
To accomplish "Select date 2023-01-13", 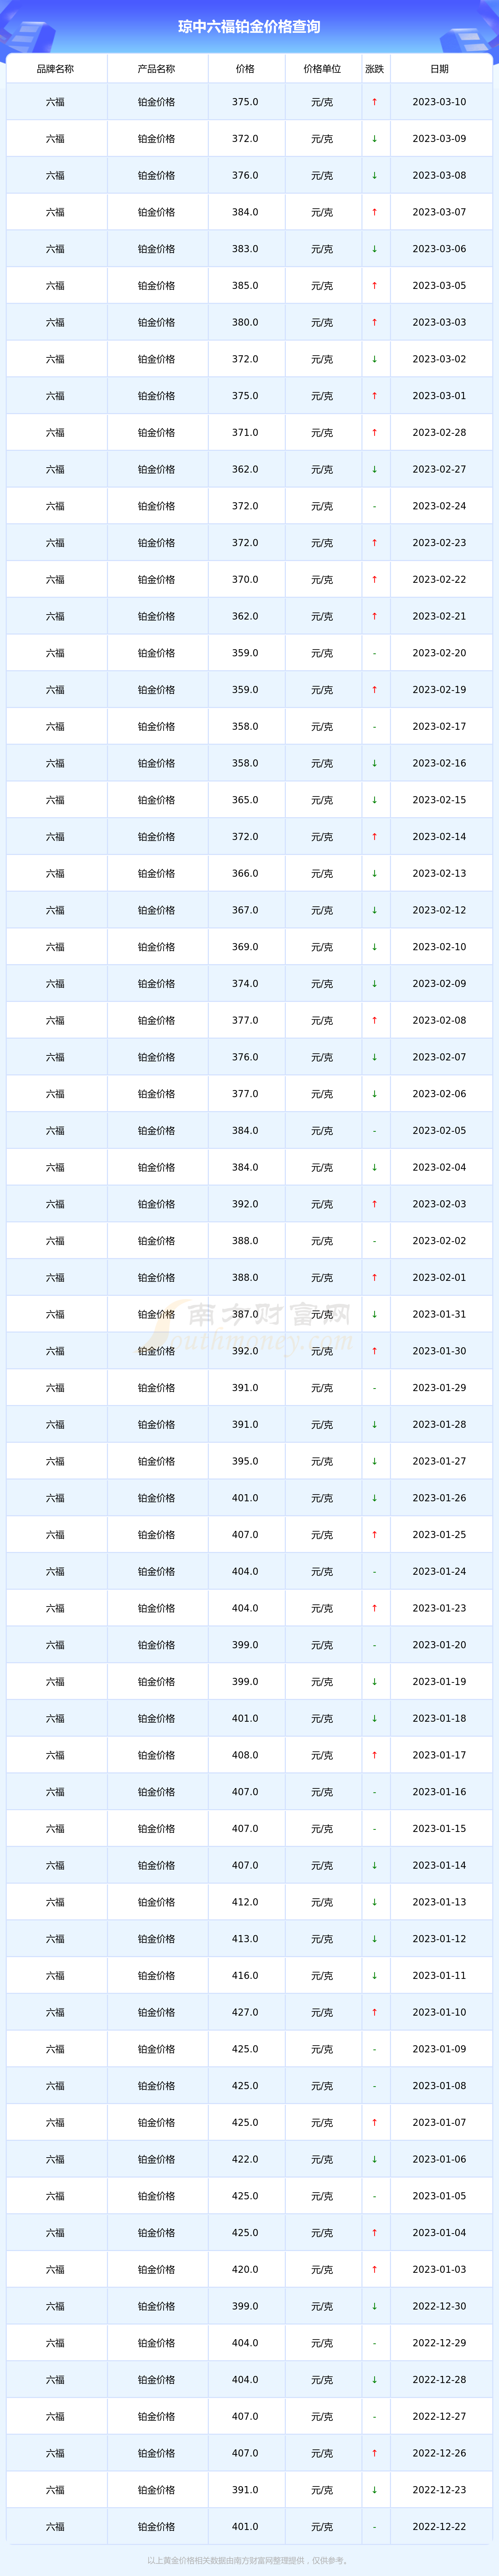I will 439,1902.
